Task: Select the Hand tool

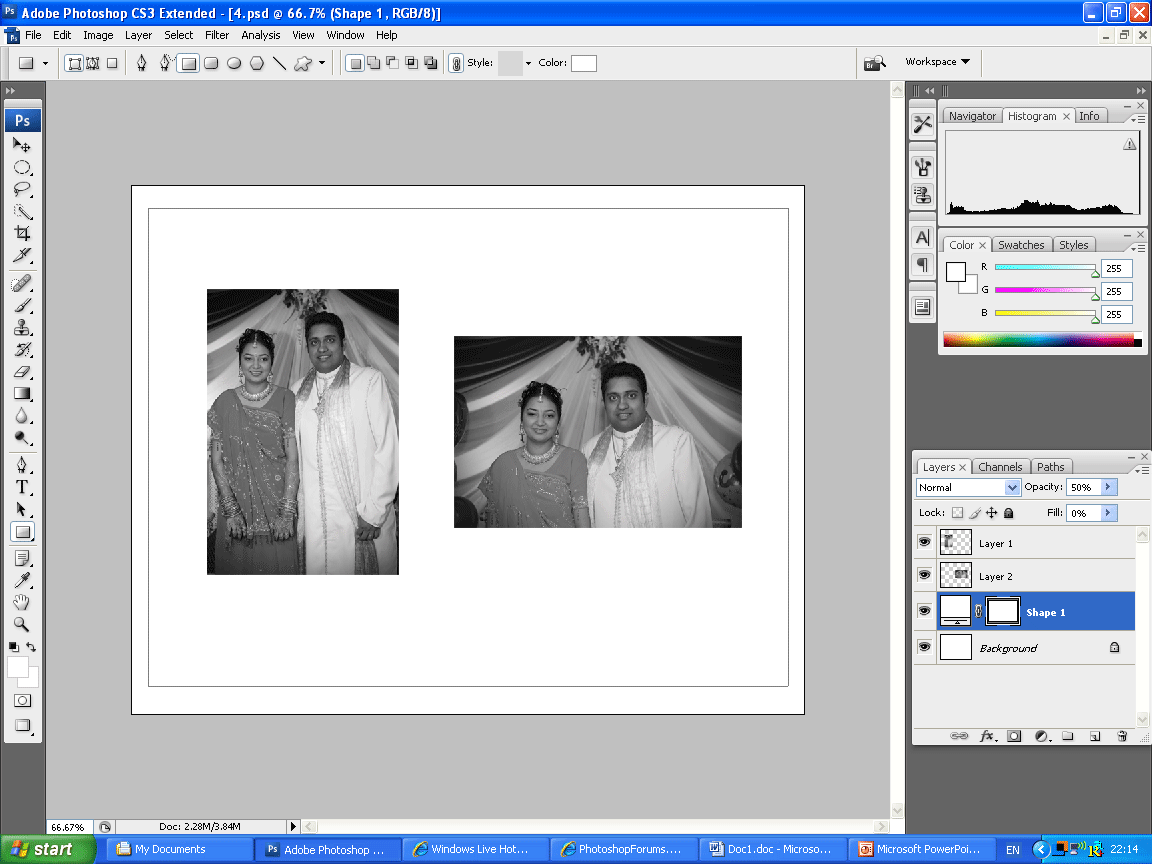Action: click(x=22, y=603)
